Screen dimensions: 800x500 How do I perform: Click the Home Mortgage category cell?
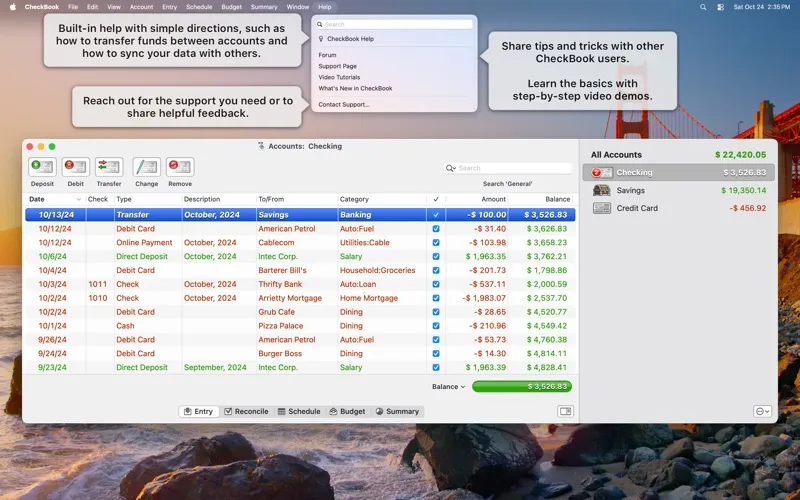(369, 298)
